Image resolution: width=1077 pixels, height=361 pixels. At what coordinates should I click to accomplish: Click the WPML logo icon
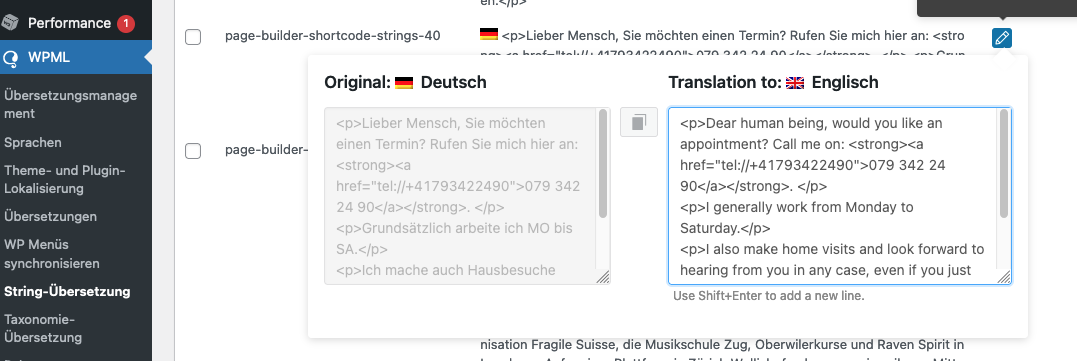click(x=11, y=58)
